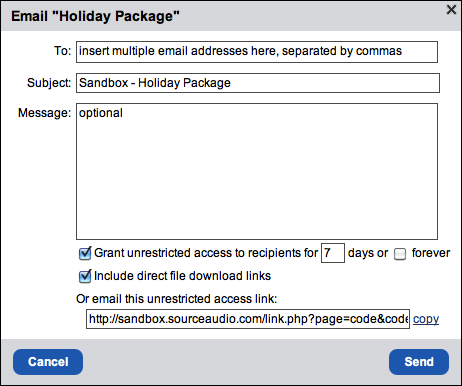
Task: Click the Subject field with Sandbox text
Action: (x=258, y=83)
